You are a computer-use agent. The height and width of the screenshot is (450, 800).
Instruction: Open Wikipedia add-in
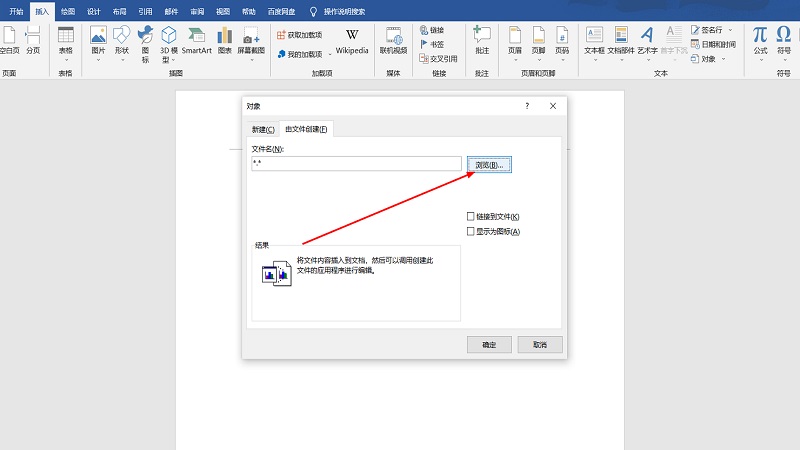352,40
